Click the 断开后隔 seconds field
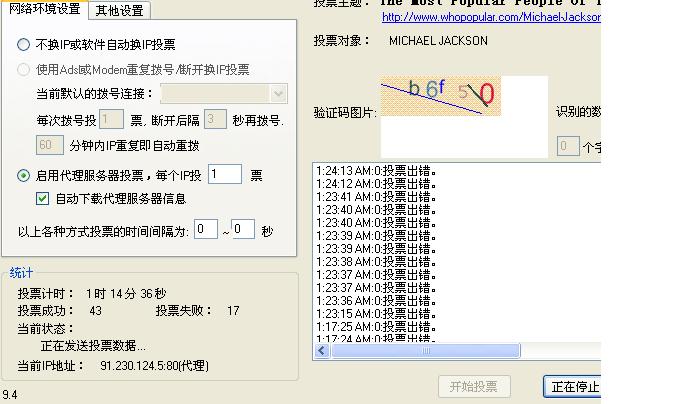Image resolution: width=683 pixels, height=404 pixels. (x=215, y=120)
